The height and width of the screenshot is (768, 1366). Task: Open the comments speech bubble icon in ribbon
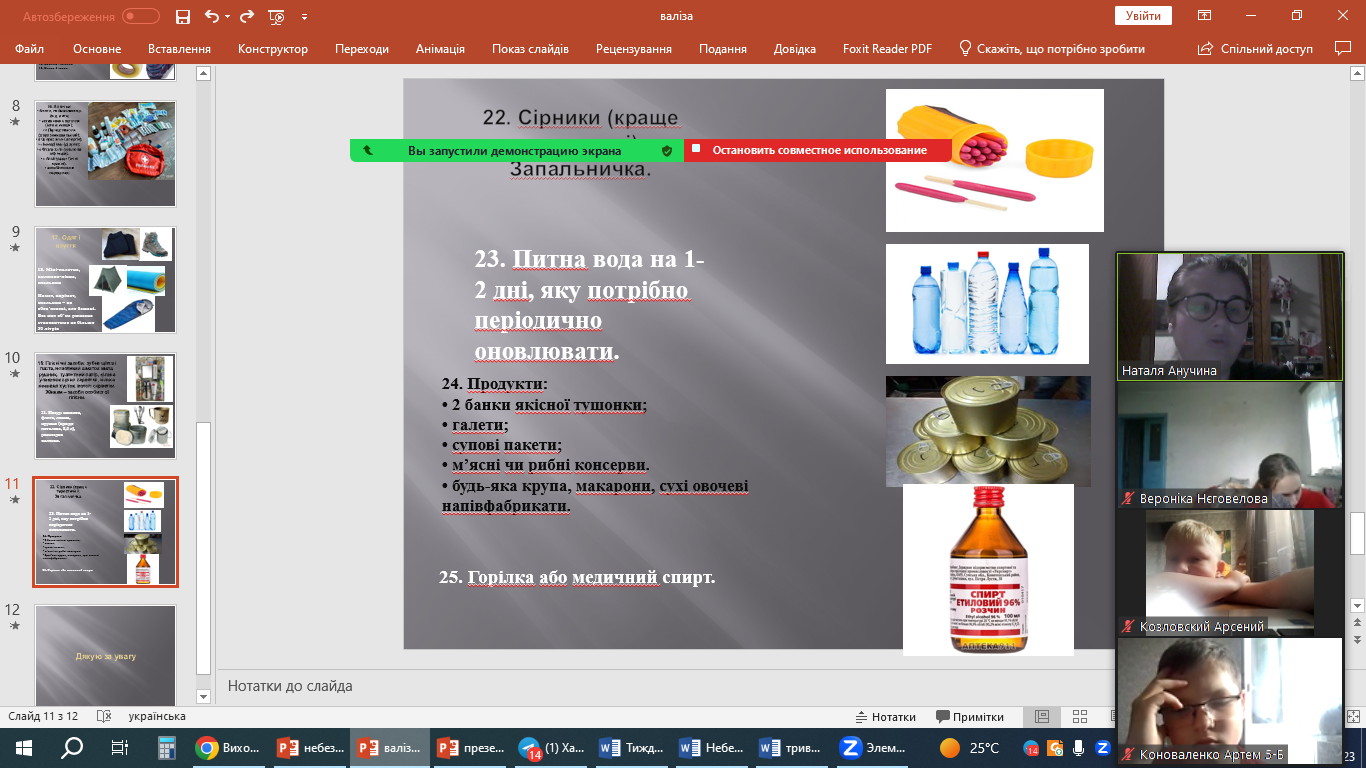pos(1343,48)
